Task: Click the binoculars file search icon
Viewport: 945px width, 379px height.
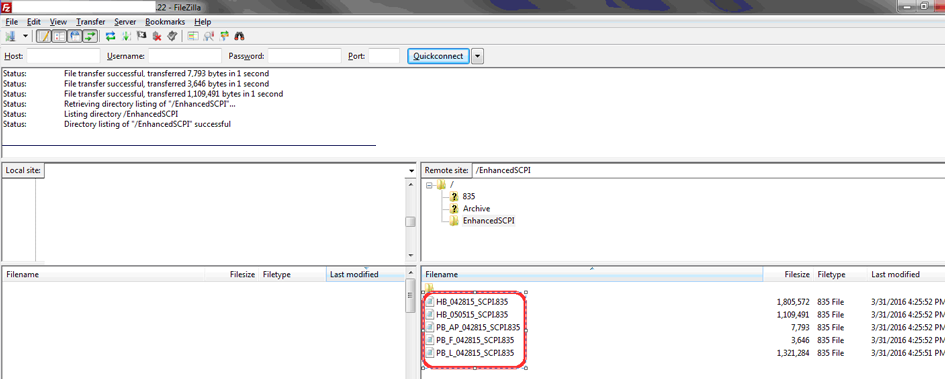Action: click(239, 36)
